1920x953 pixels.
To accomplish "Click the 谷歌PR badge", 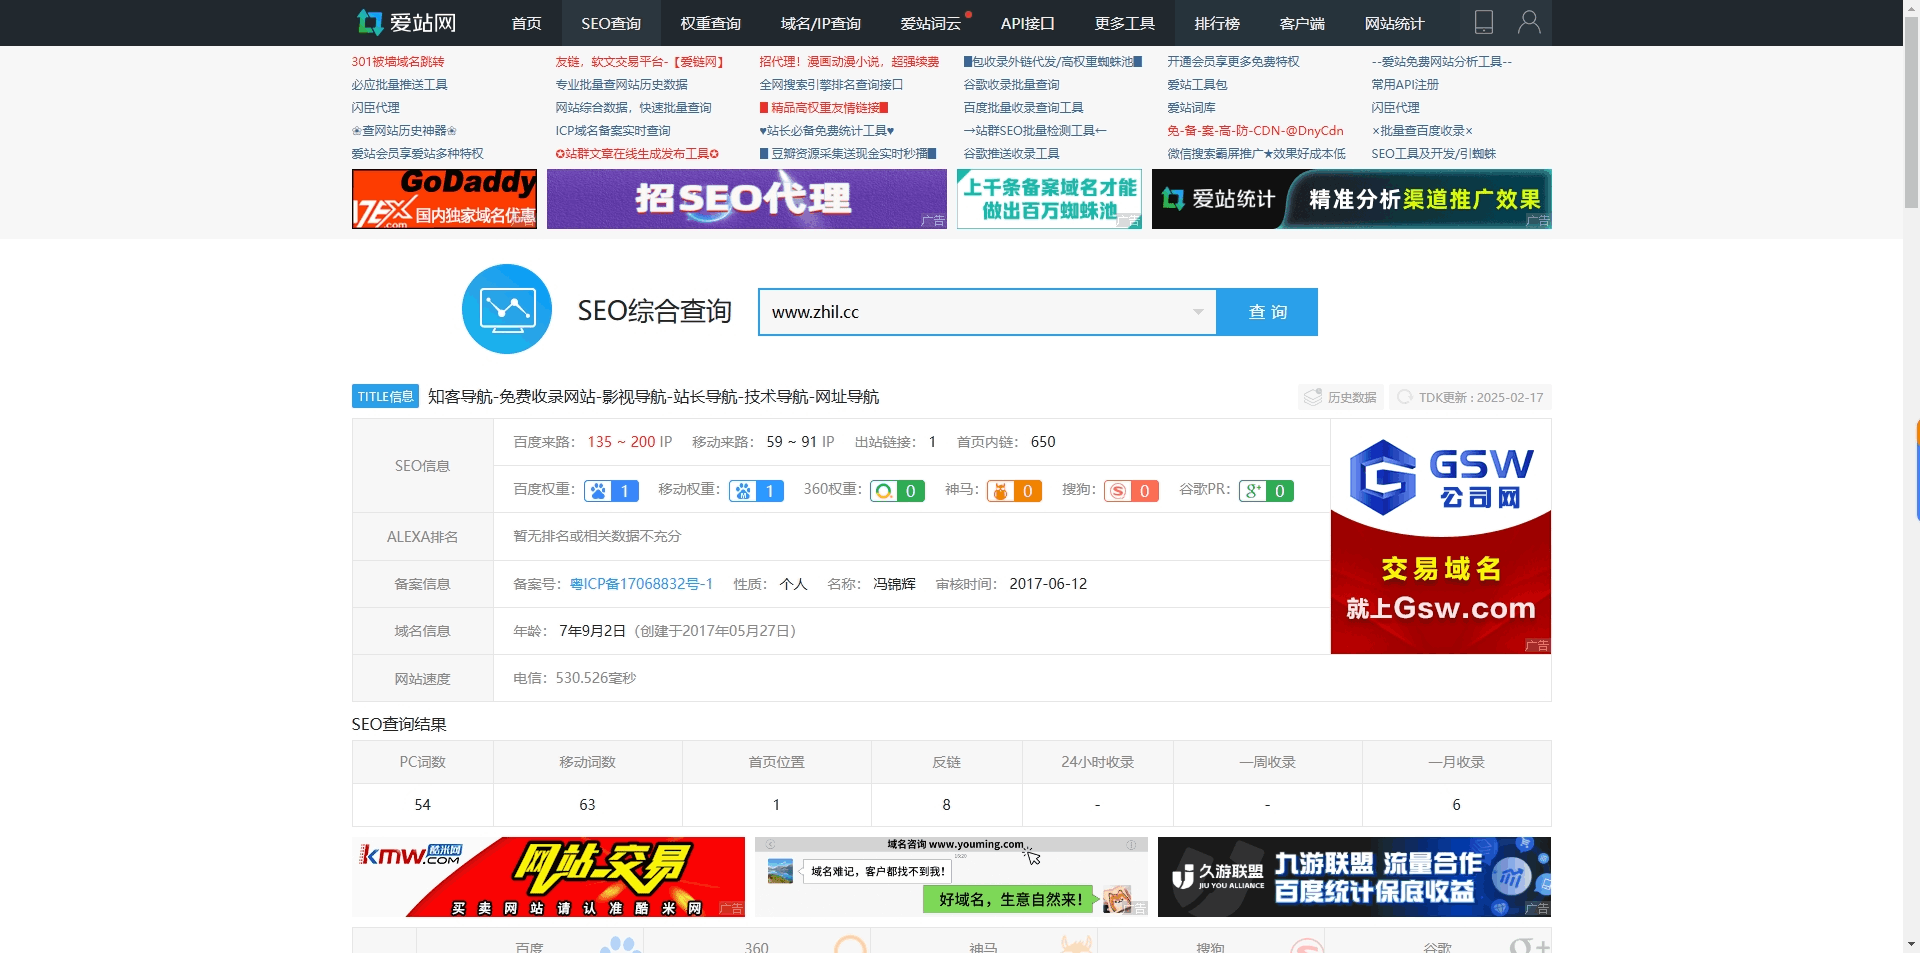I will pos(1266,491).
